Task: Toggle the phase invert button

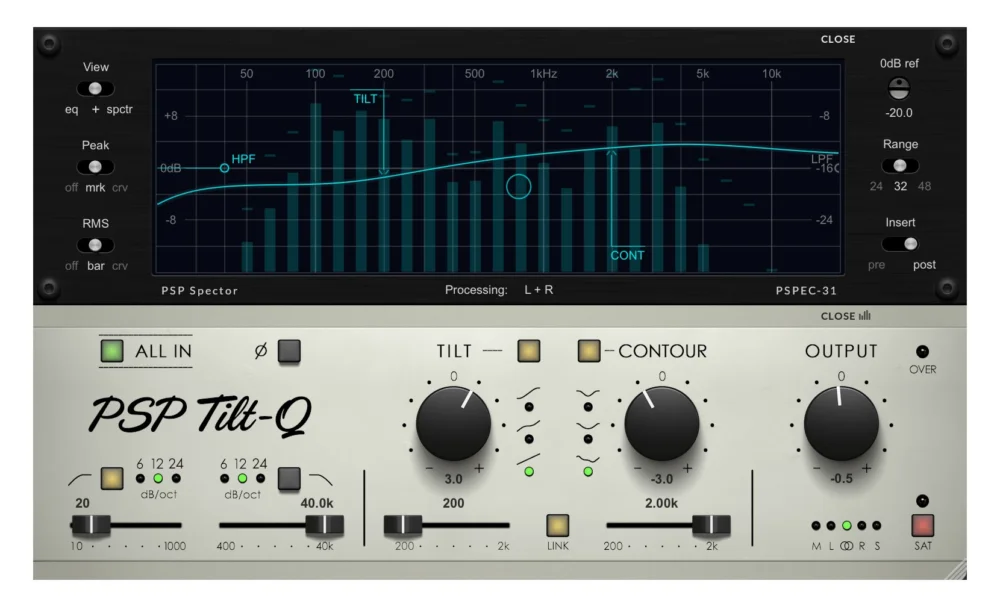Action: 290,351
